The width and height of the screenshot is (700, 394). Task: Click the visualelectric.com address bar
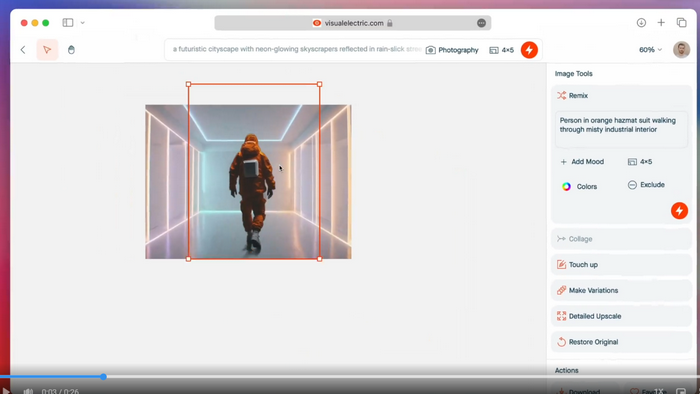tap(353, 23)
